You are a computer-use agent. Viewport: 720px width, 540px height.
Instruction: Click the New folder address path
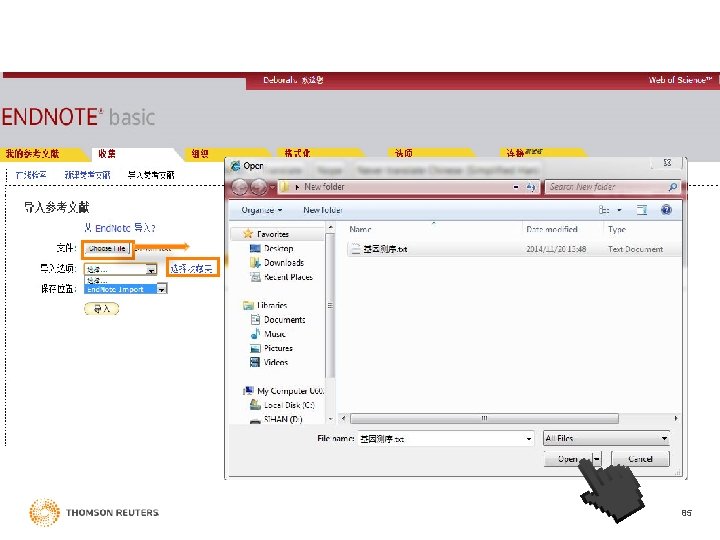324,187
